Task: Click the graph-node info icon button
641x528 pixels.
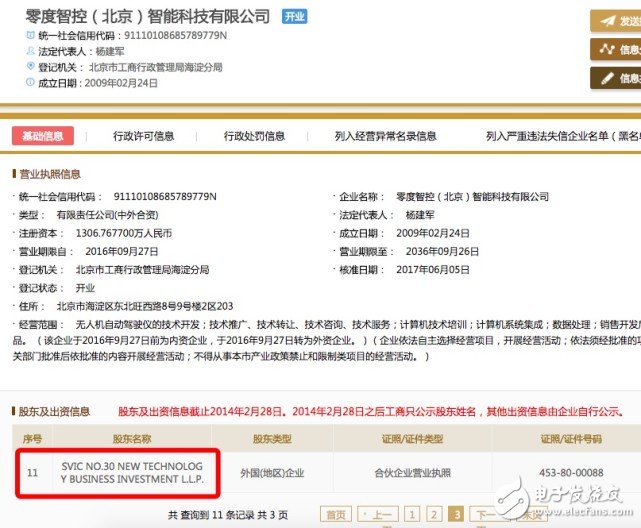Action: coord(607,49)
